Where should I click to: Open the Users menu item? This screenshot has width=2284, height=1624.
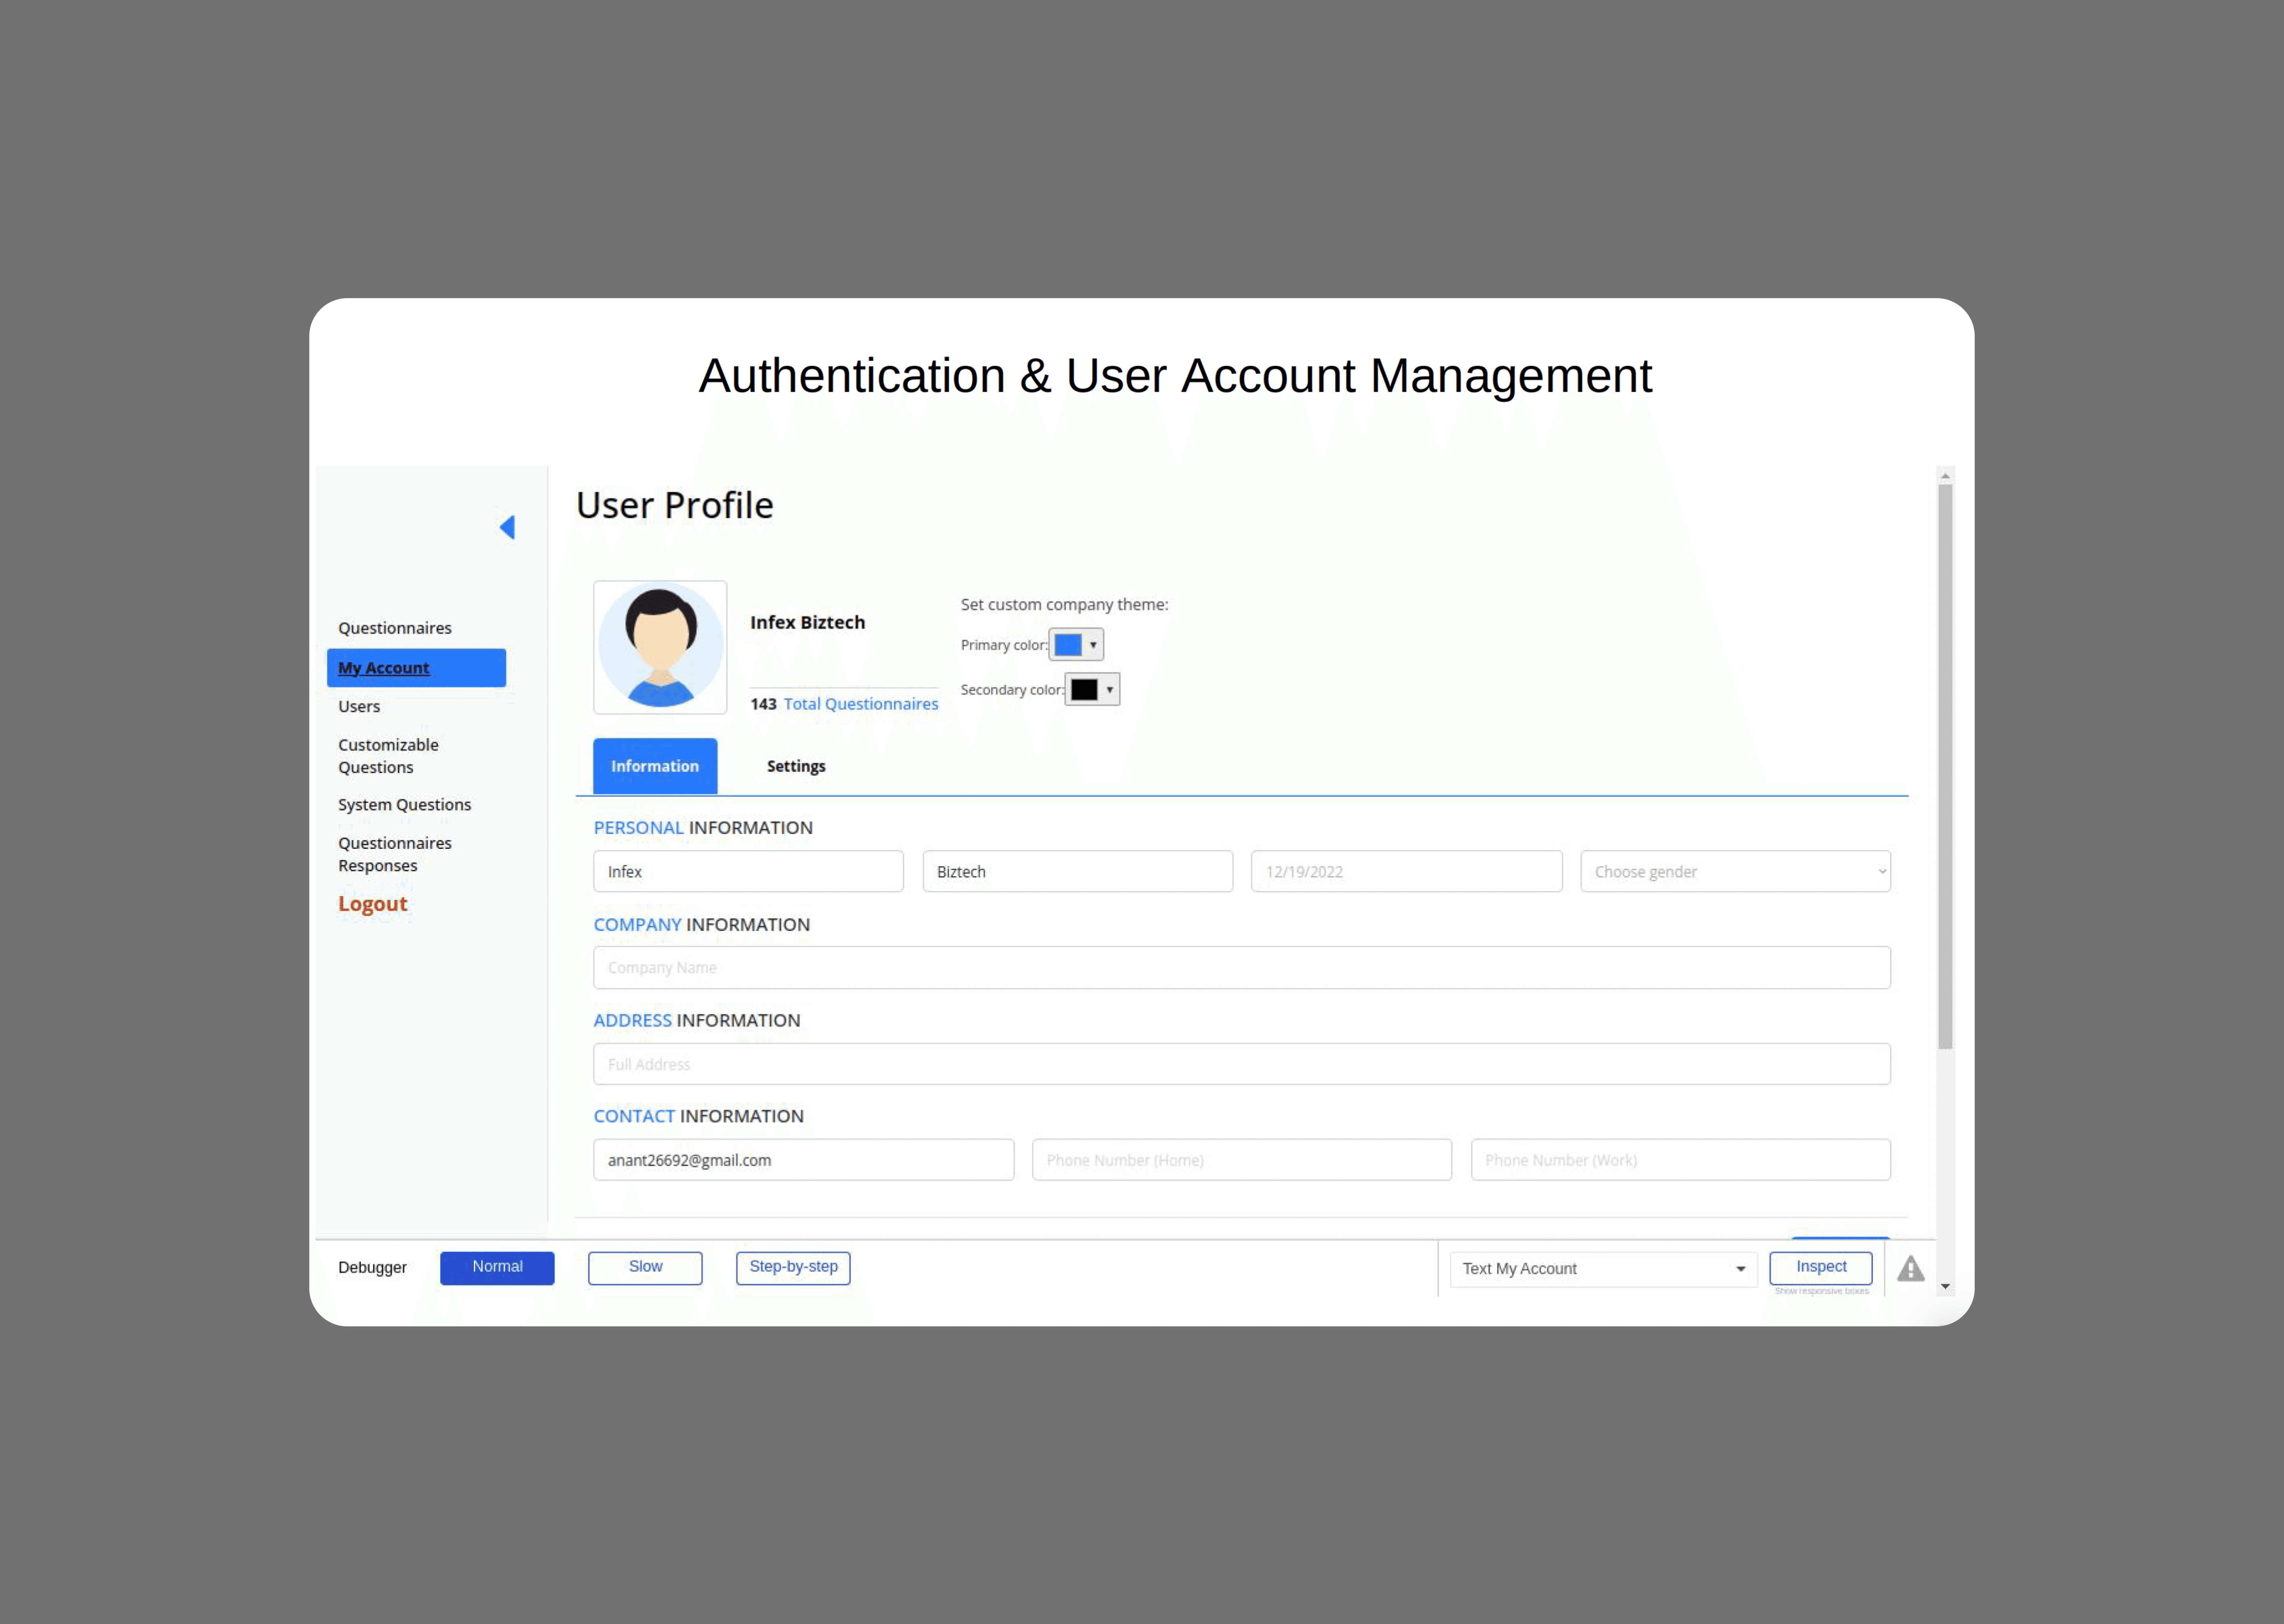coord(359,706)
